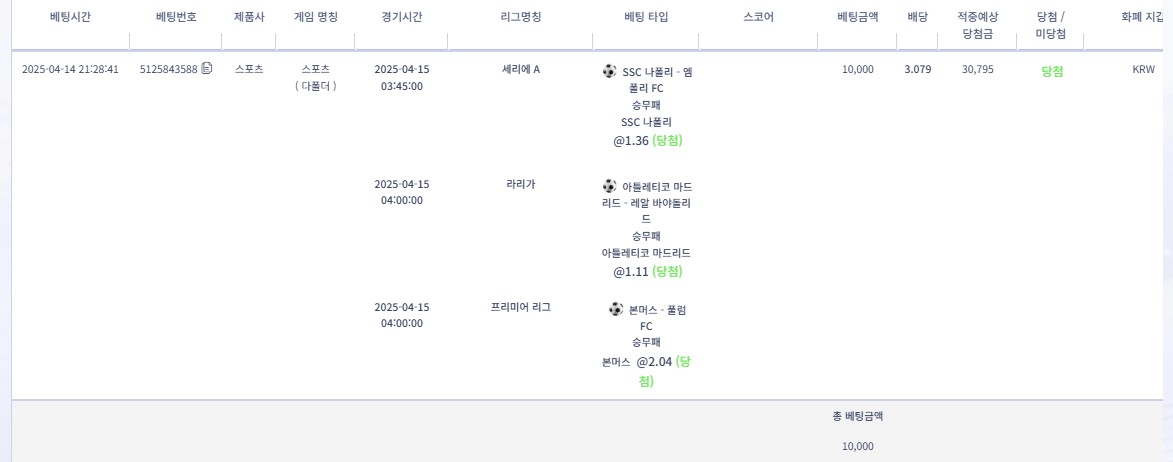
Task: Copy the bet number 5125843588
Action: [207, 69]
